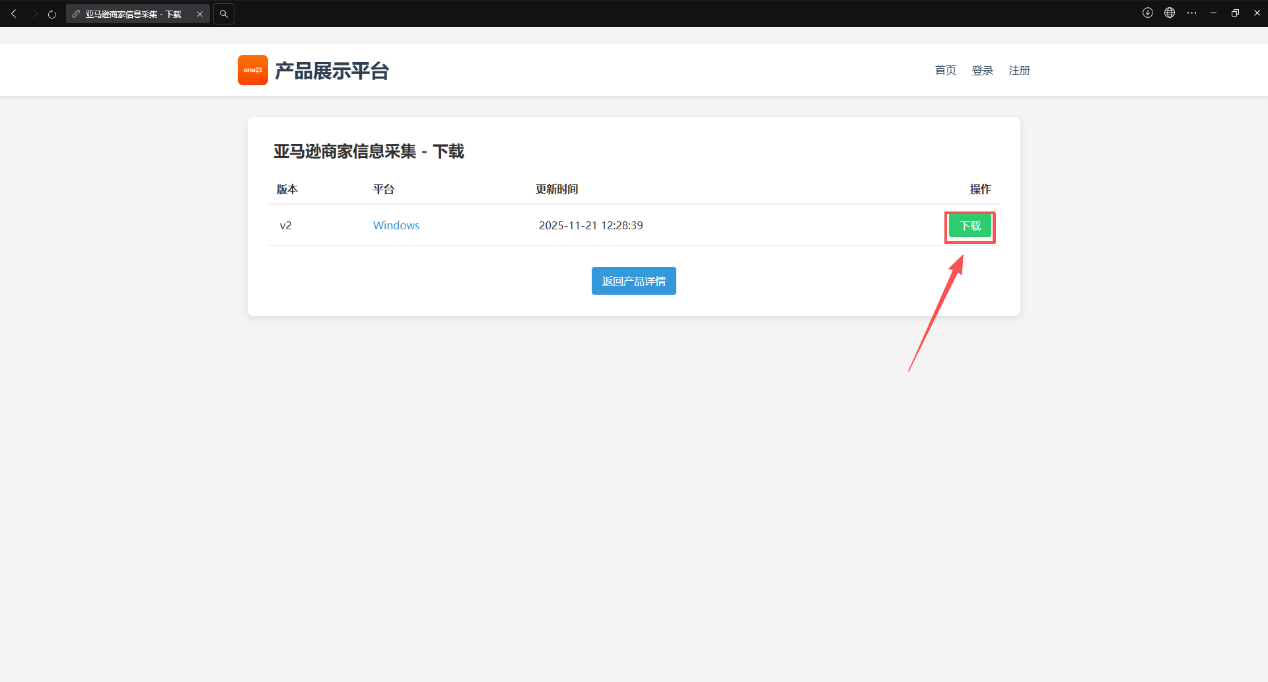Click the orange one23 logo
The width and height of the screenshot is (1268, 682).
252,70
